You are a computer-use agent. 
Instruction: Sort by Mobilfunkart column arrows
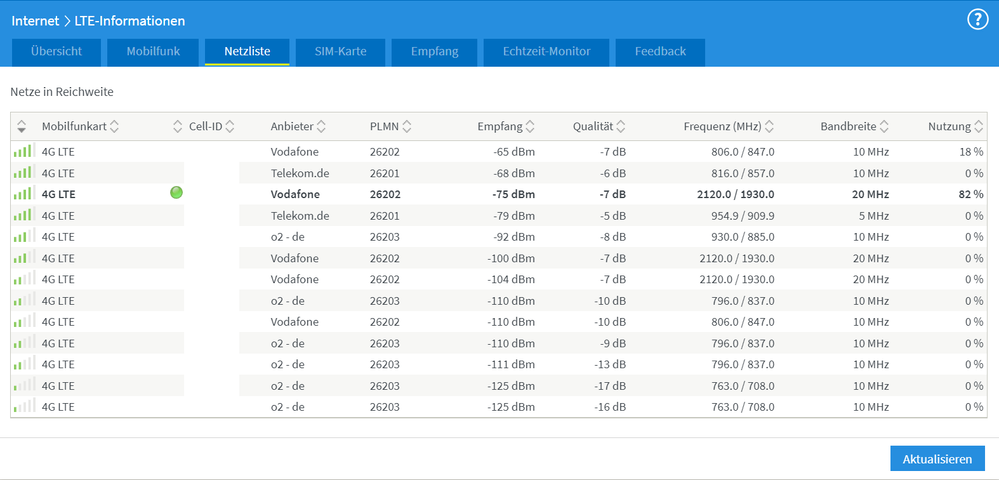(114, 127)
